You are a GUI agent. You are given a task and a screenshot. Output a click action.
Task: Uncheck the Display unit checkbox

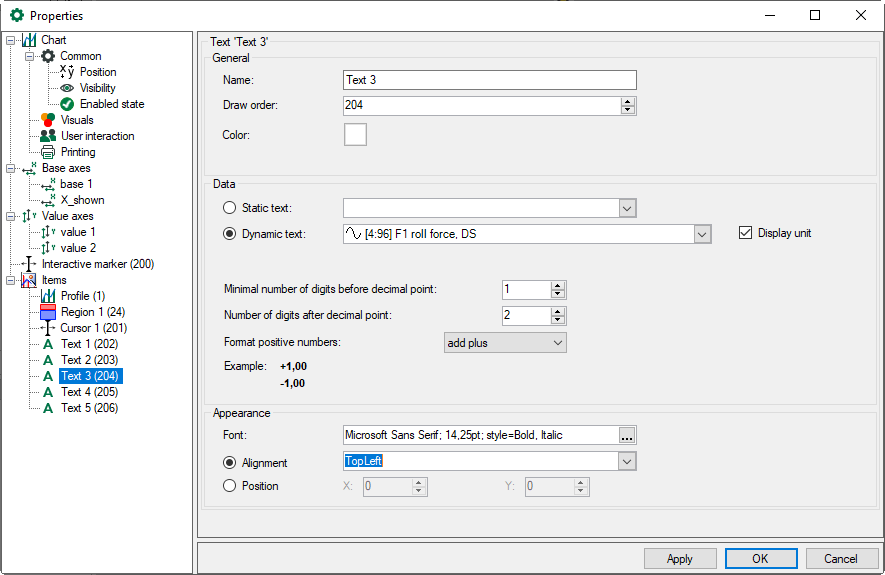744,233
